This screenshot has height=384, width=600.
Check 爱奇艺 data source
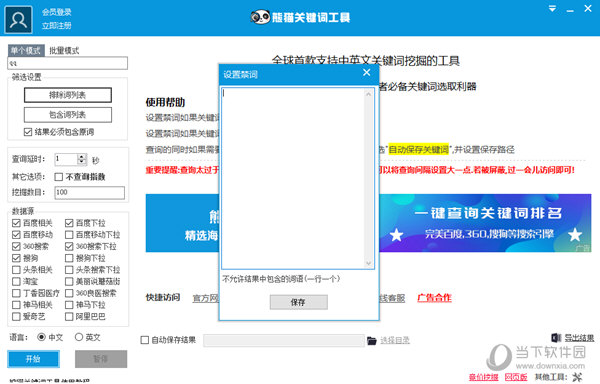[16, 317]
